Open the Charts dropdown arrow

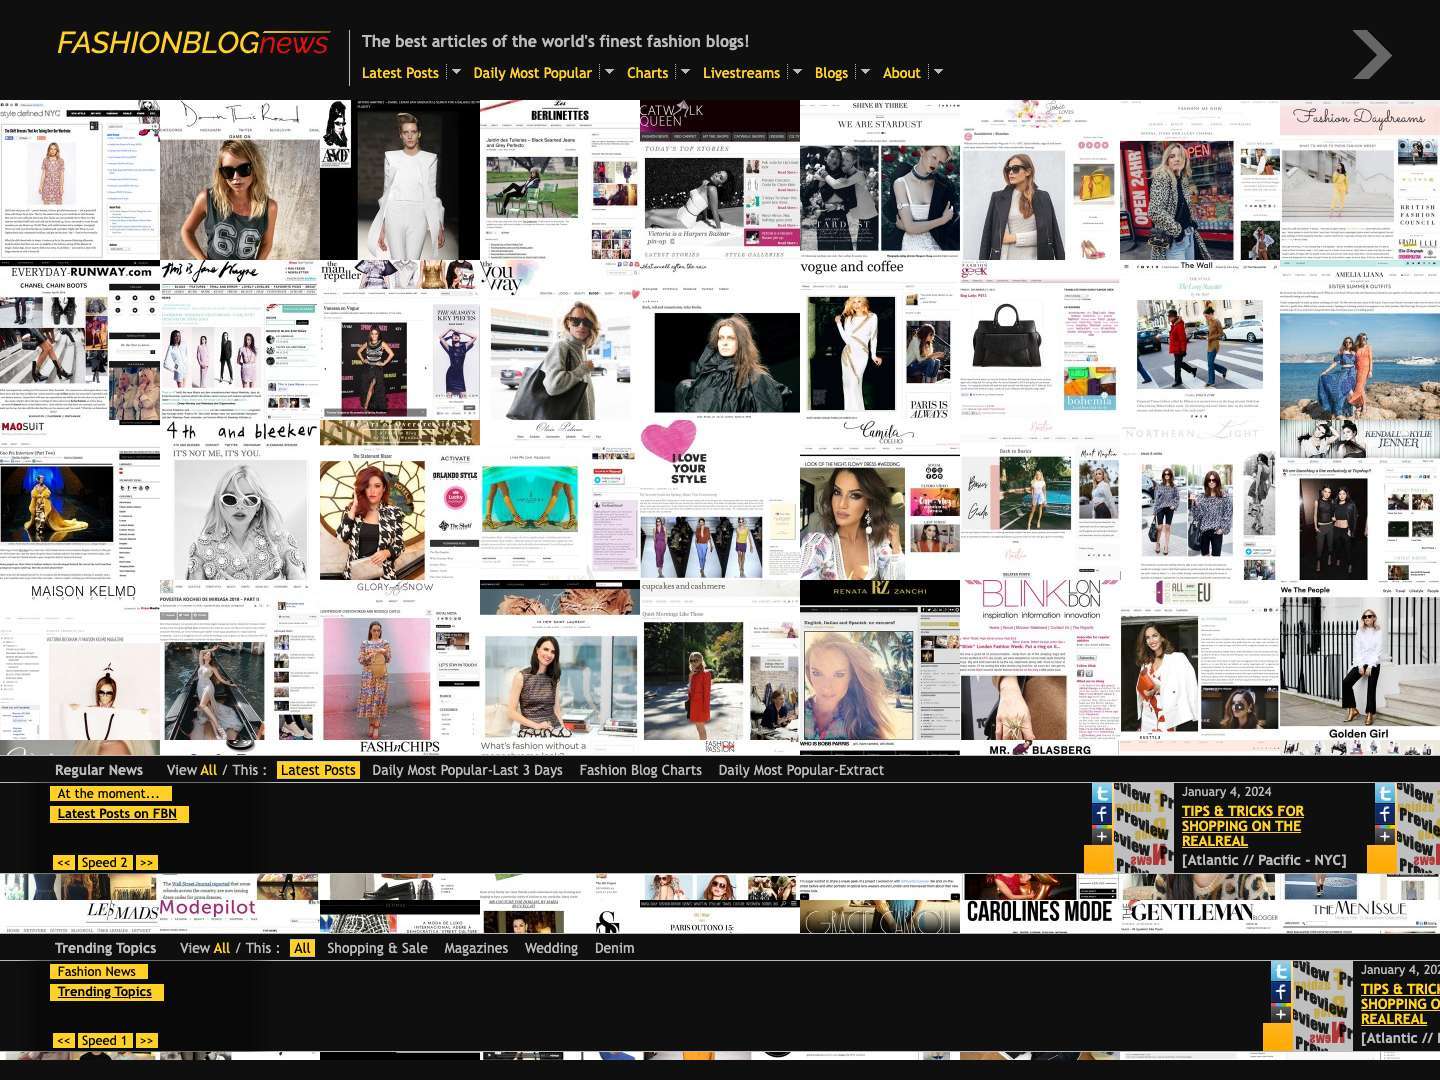pos(684,72)
